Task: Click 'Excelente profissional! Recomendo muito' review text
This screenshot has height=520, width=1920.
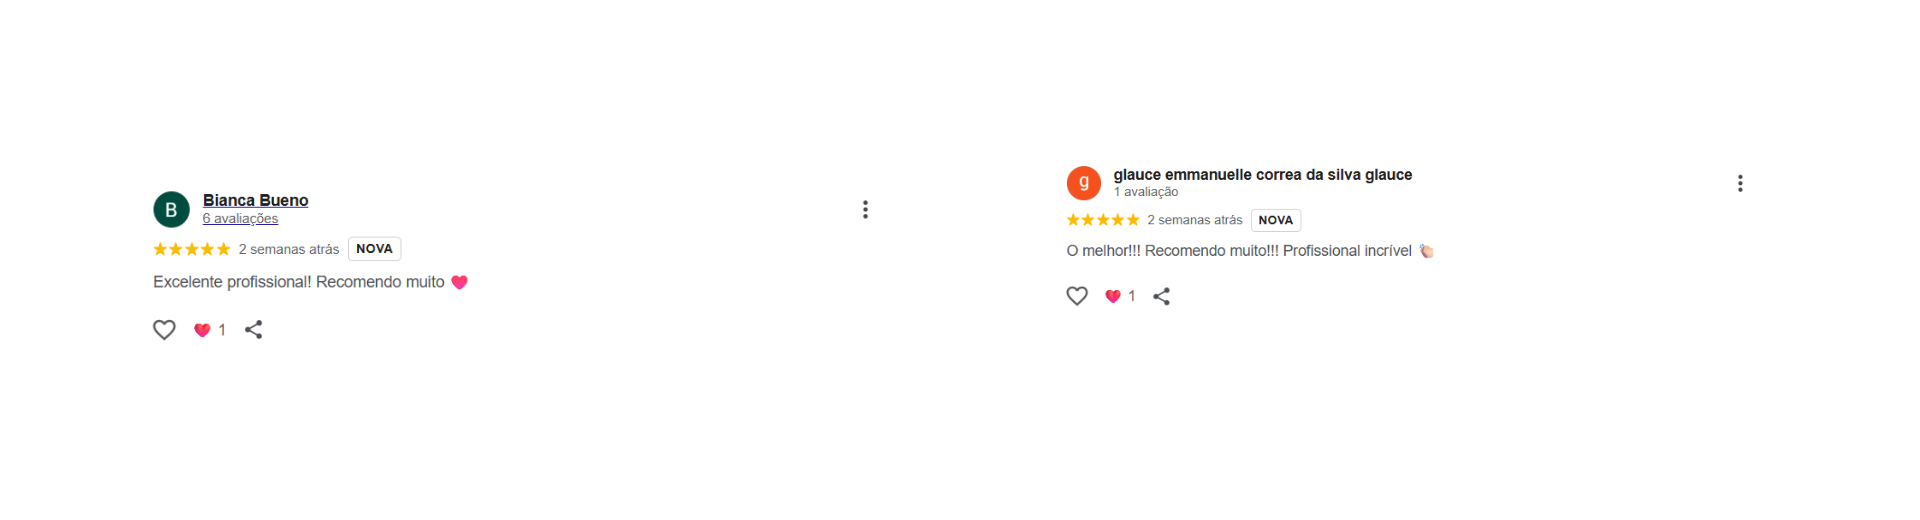Action: pyautogui.click(x=298, y=282)
